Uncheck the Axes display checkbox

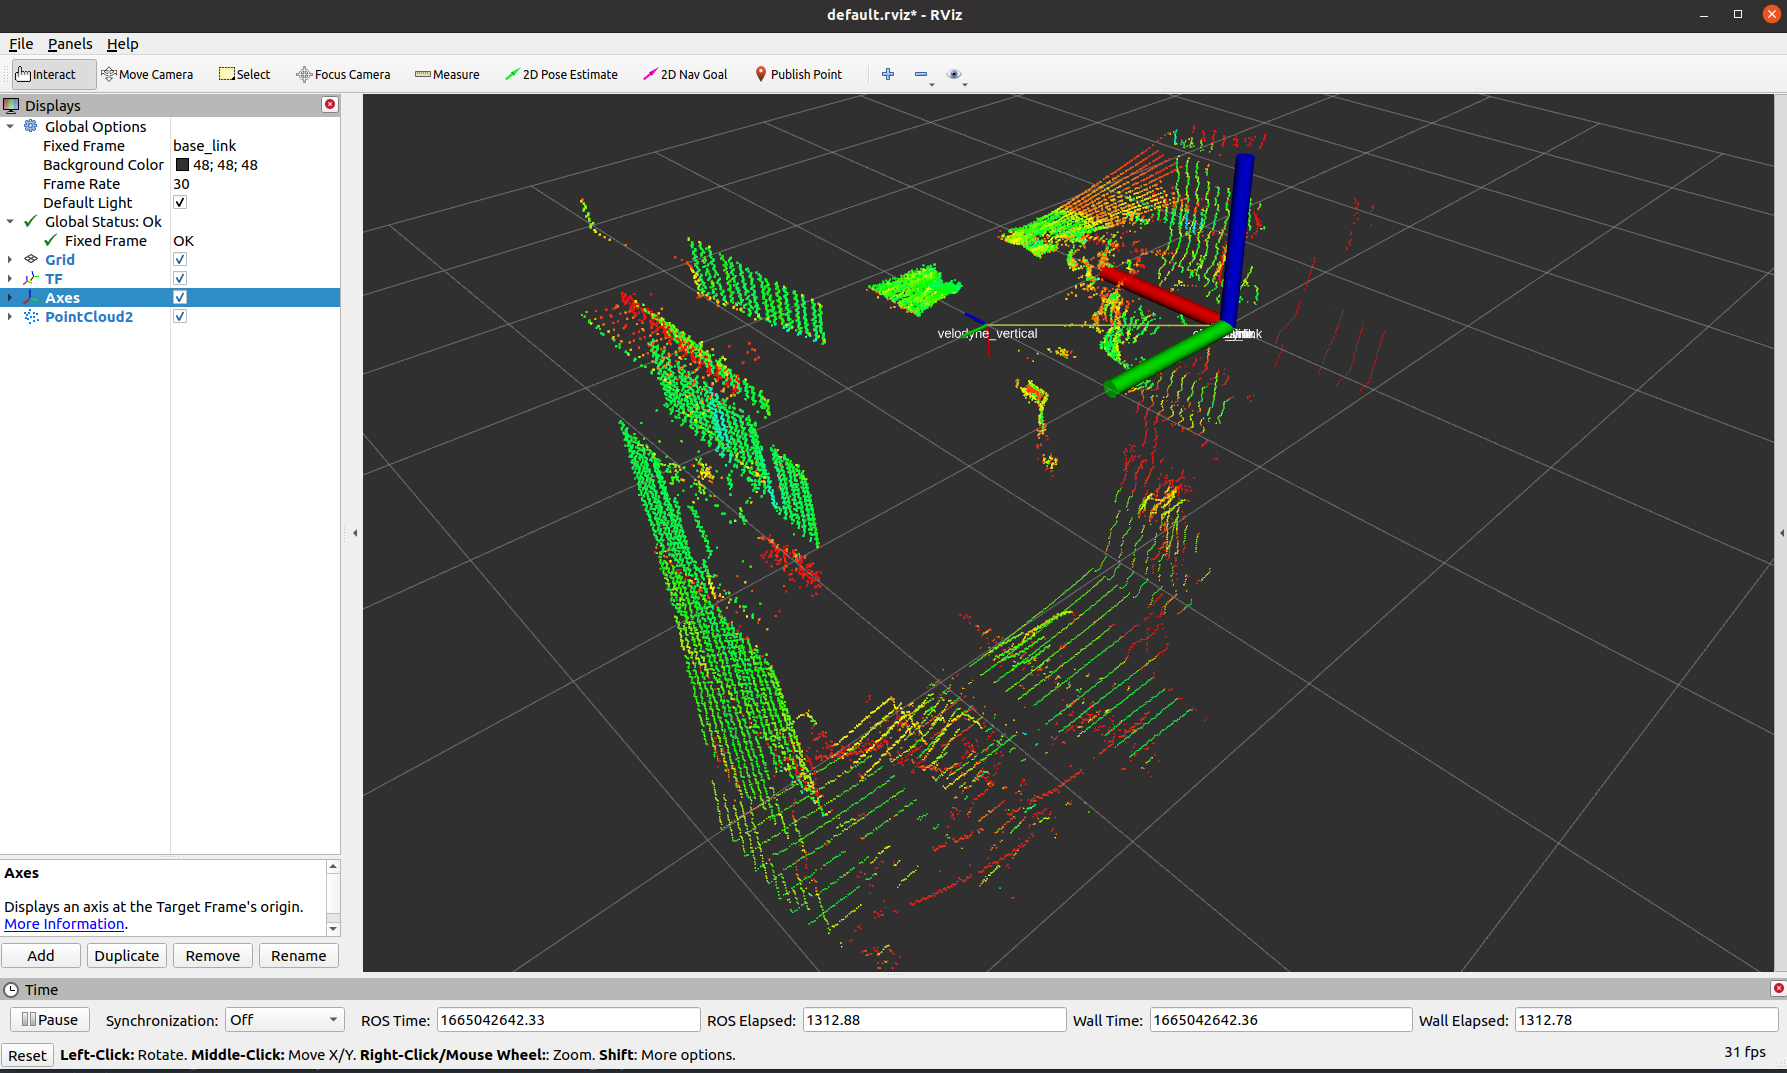[180, 297]
